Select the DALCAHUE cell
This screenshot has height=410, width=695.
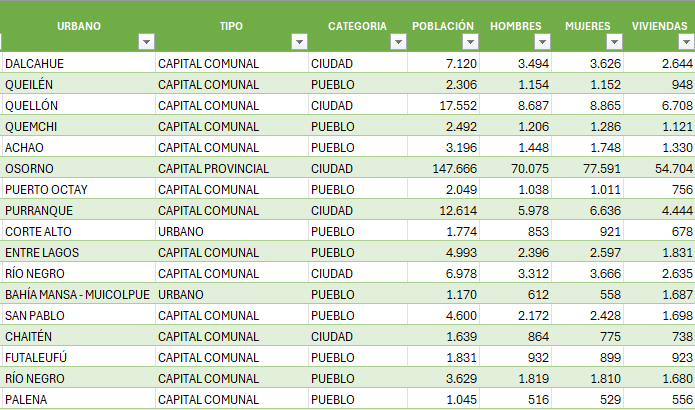click(78, 63)
